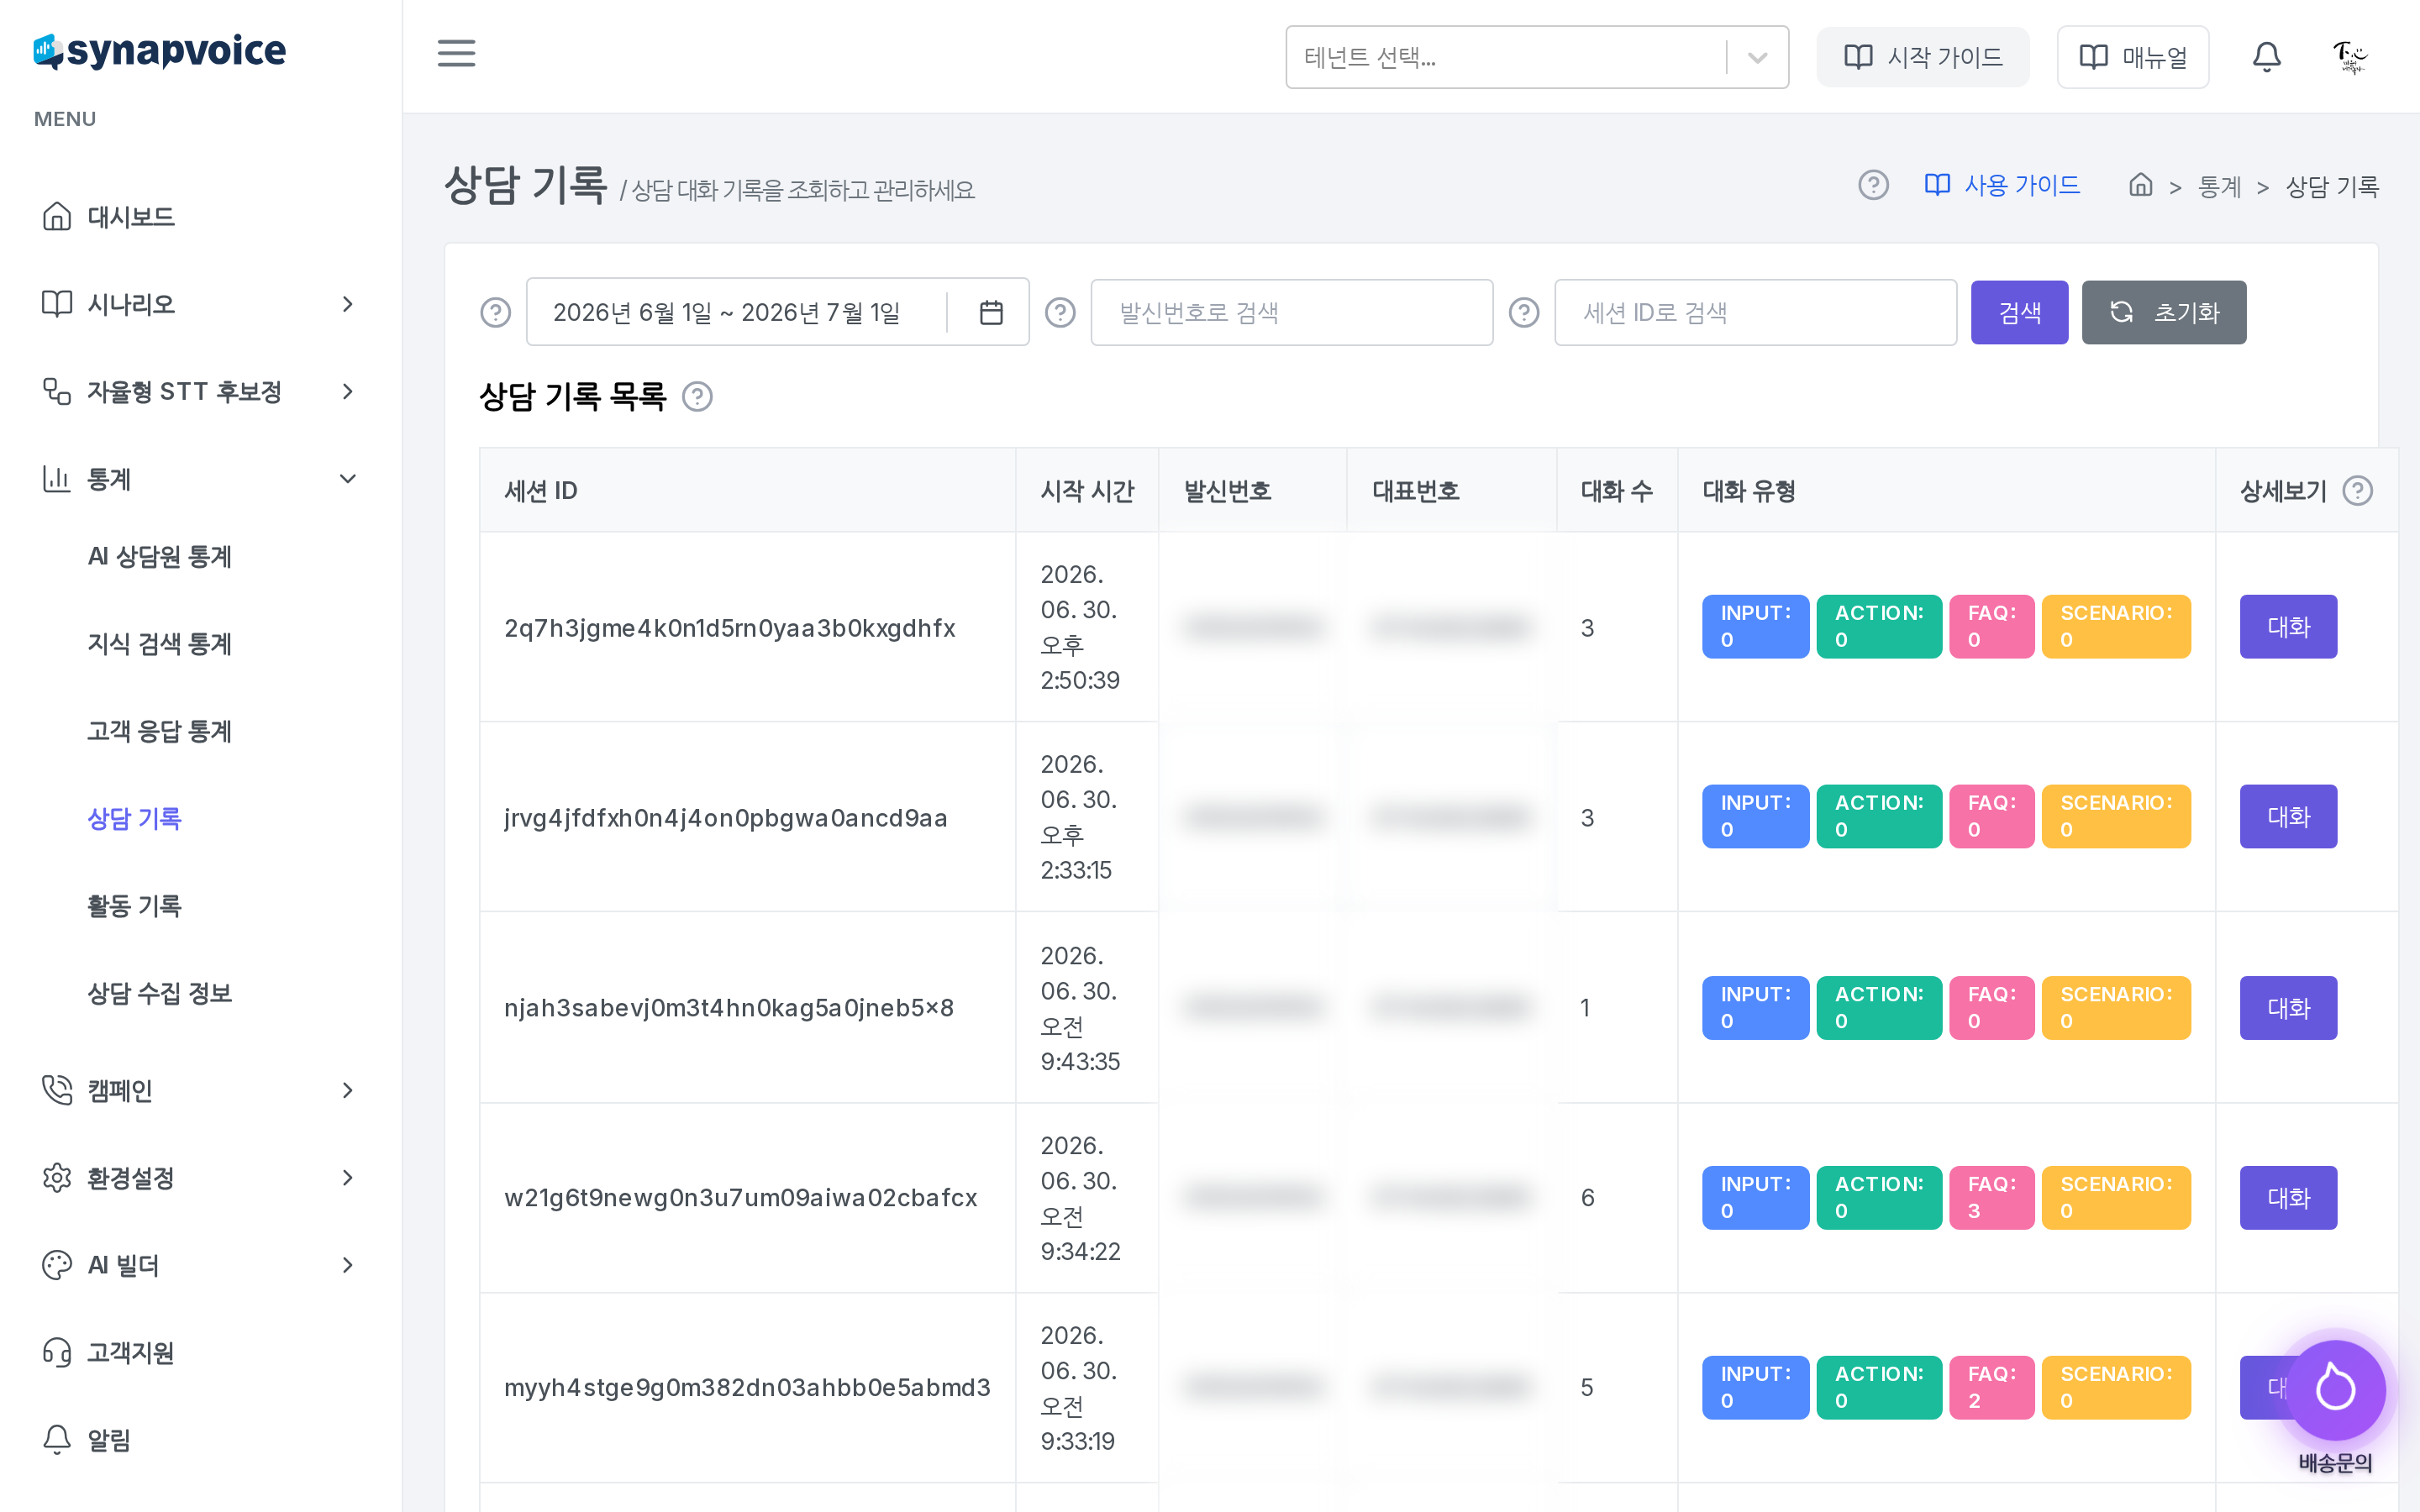Open the 시작 가이드 button
The width and height of the screenshot is (2420, 1512).
coord(1922,57)
